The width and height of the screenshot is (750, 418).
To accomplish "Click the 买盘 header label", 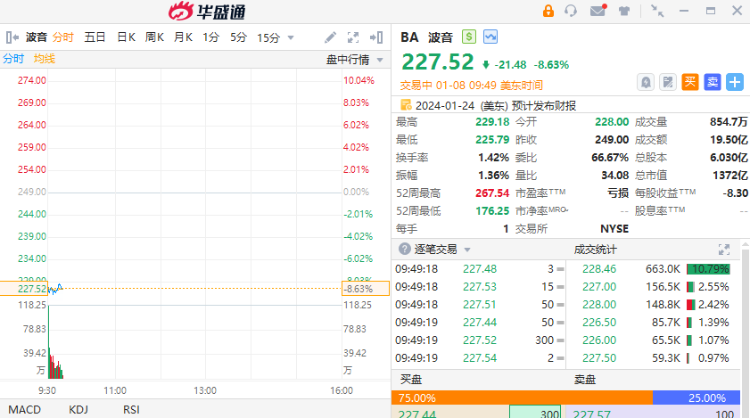I will pyautogui.click(x=411, y=380).
